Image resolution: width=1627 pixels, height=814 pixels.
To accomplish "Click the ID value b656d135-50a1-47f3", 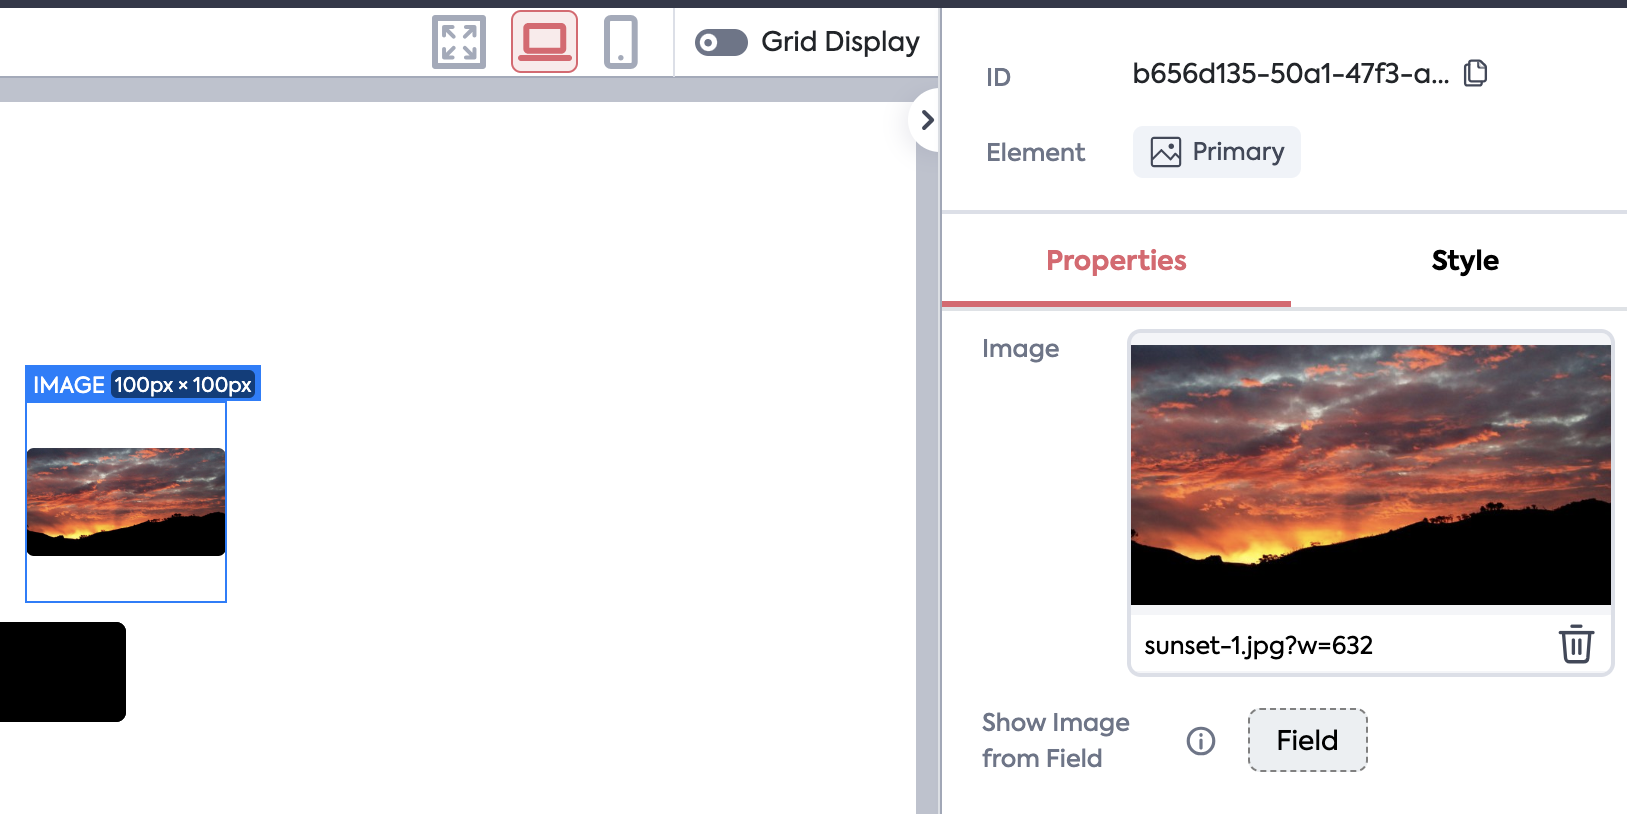I will coord(1289,74).
